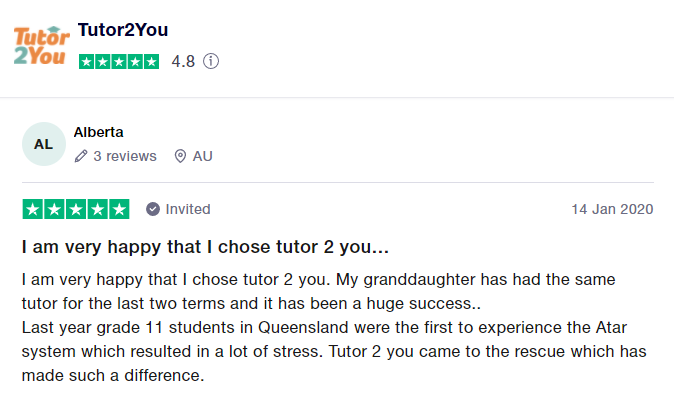
Task: Click the first star in the header rating
Action: (x=86, y=61)
